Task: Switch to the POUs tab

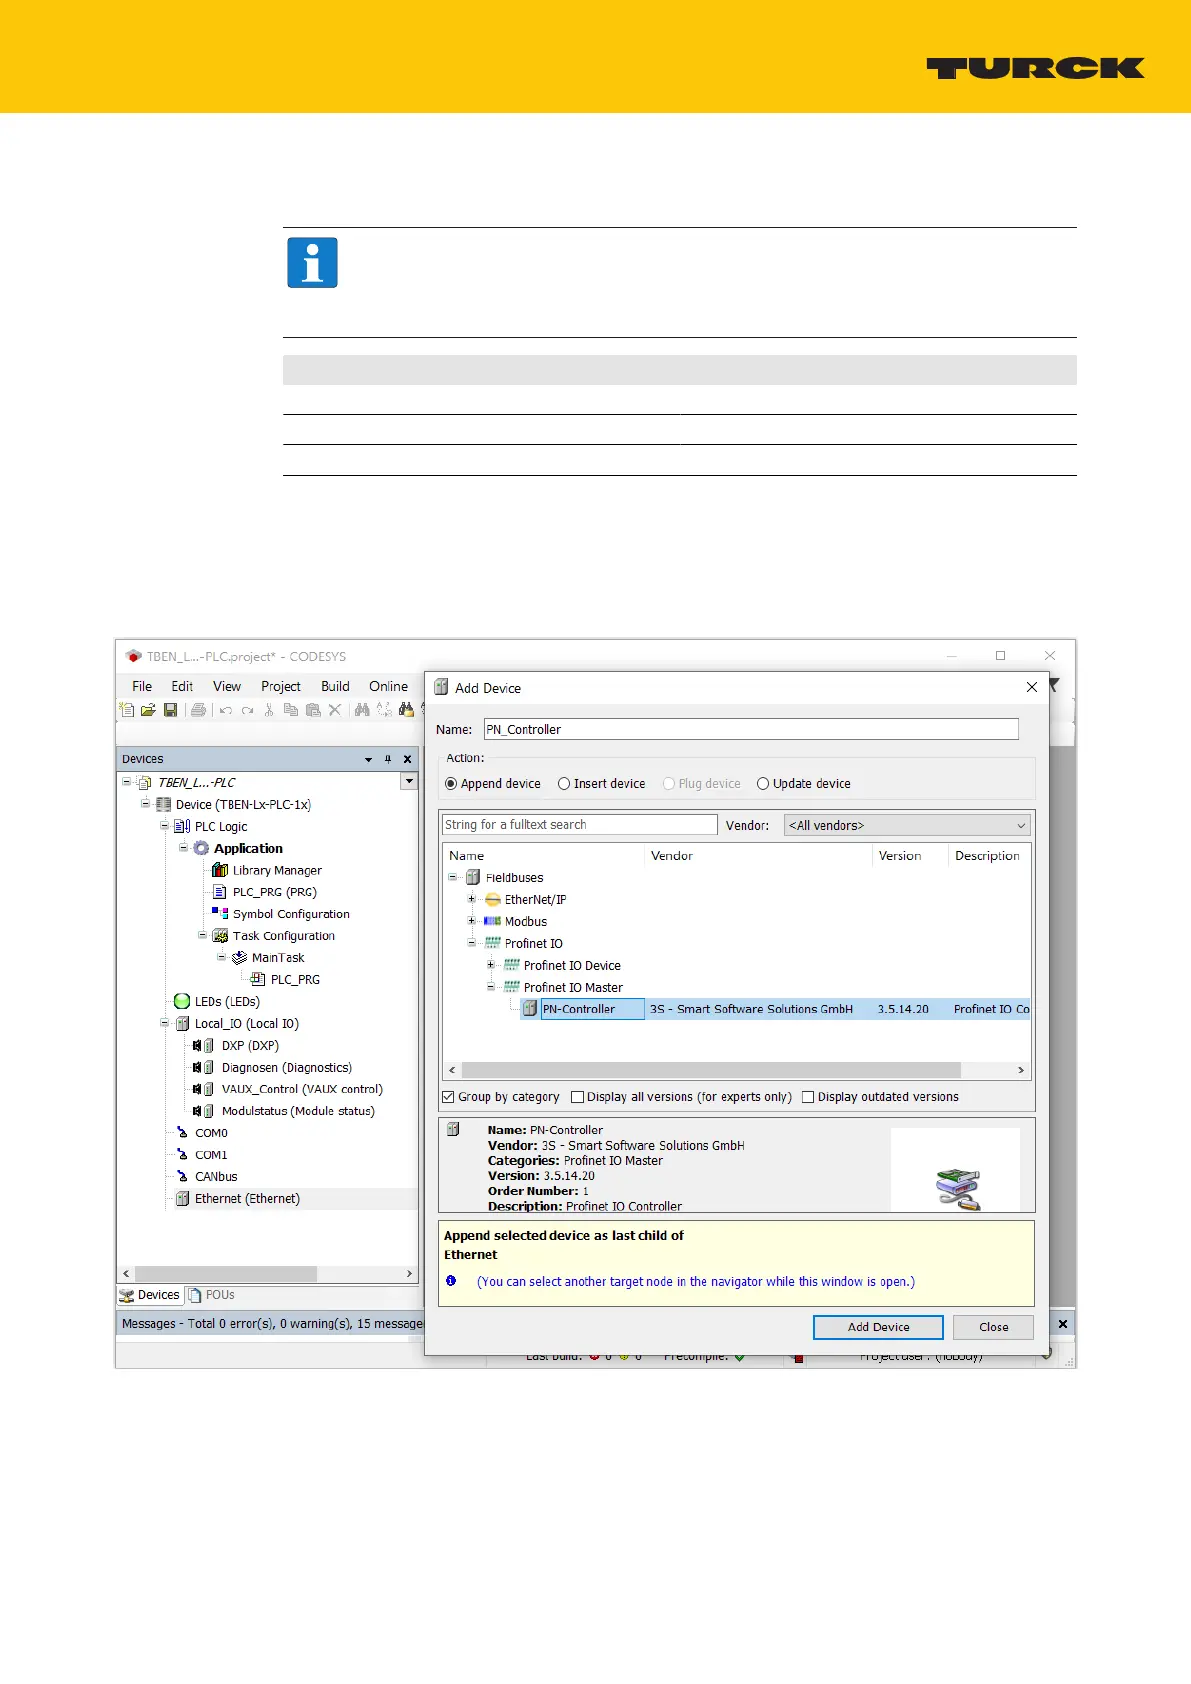Action: coord(211,1295)
